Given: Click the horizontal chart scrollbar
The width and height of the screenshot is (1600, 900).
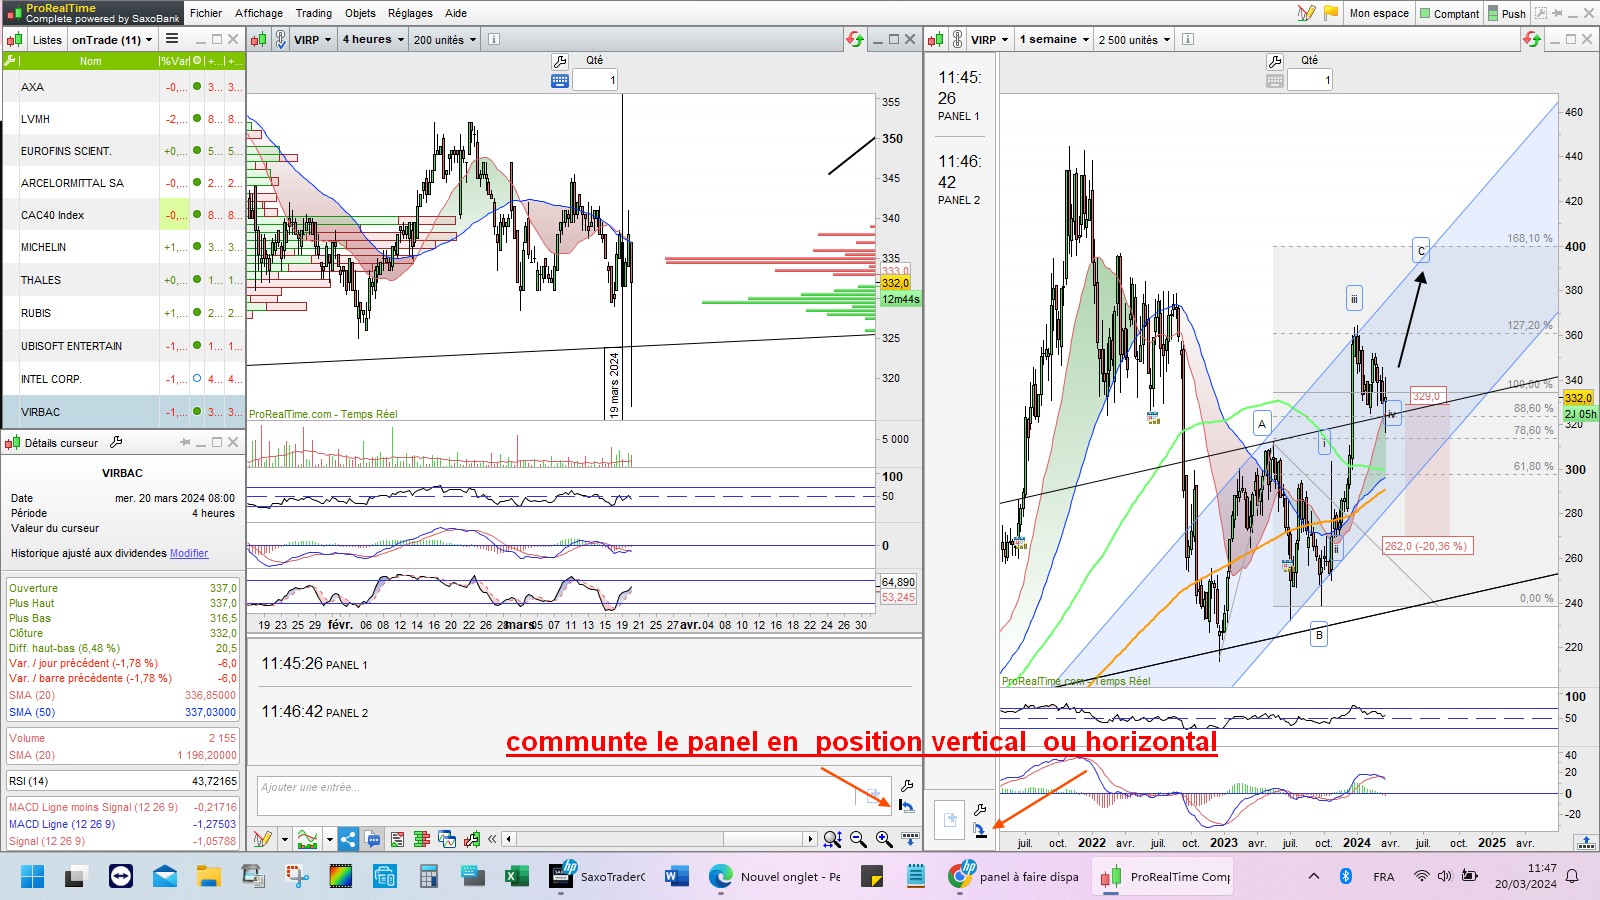Looking at the screenshot, I should point(661,839).
